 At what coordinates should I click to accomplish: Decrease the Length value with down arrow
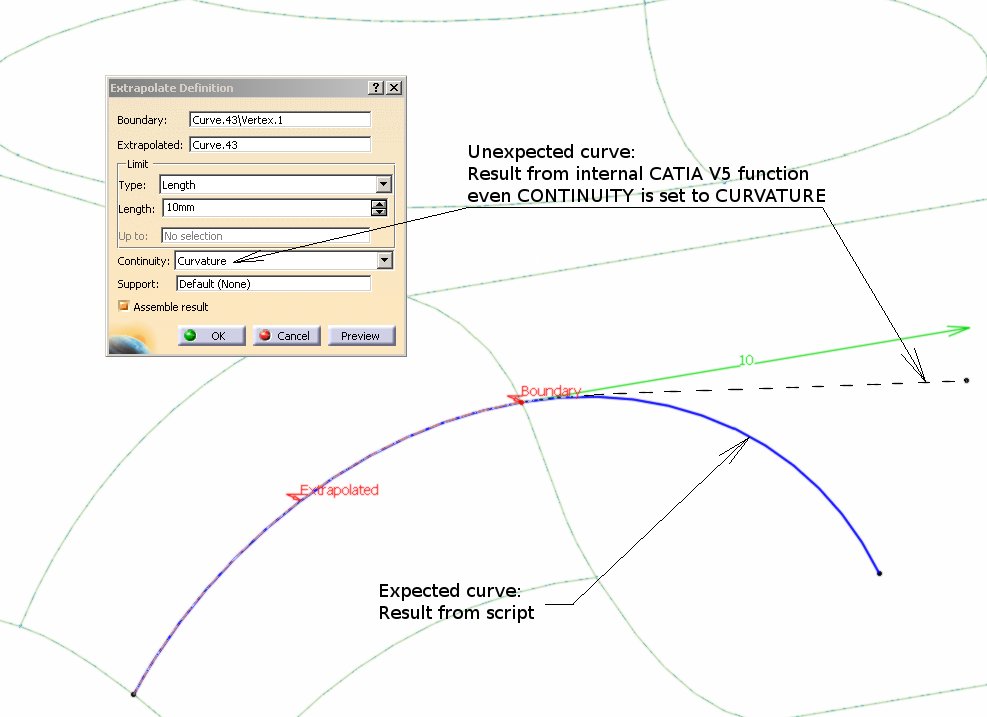379,212
